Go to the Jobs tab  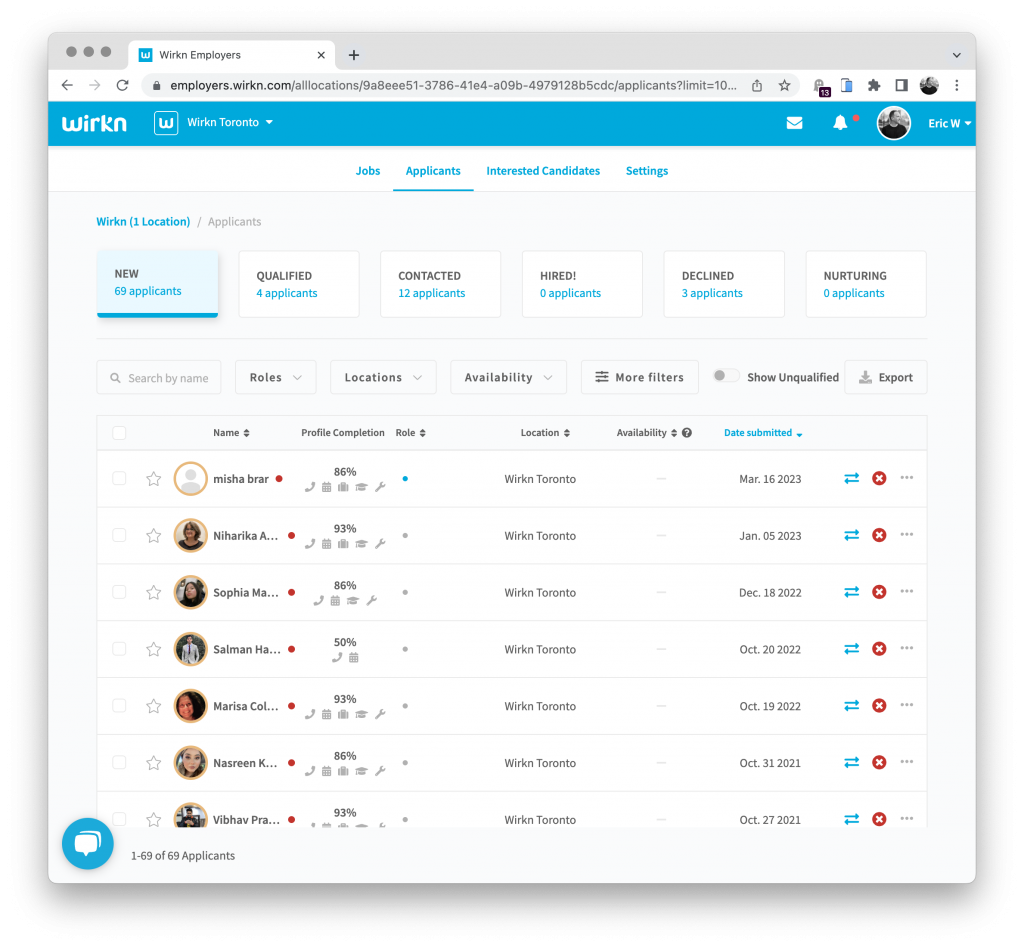[368, 171]
